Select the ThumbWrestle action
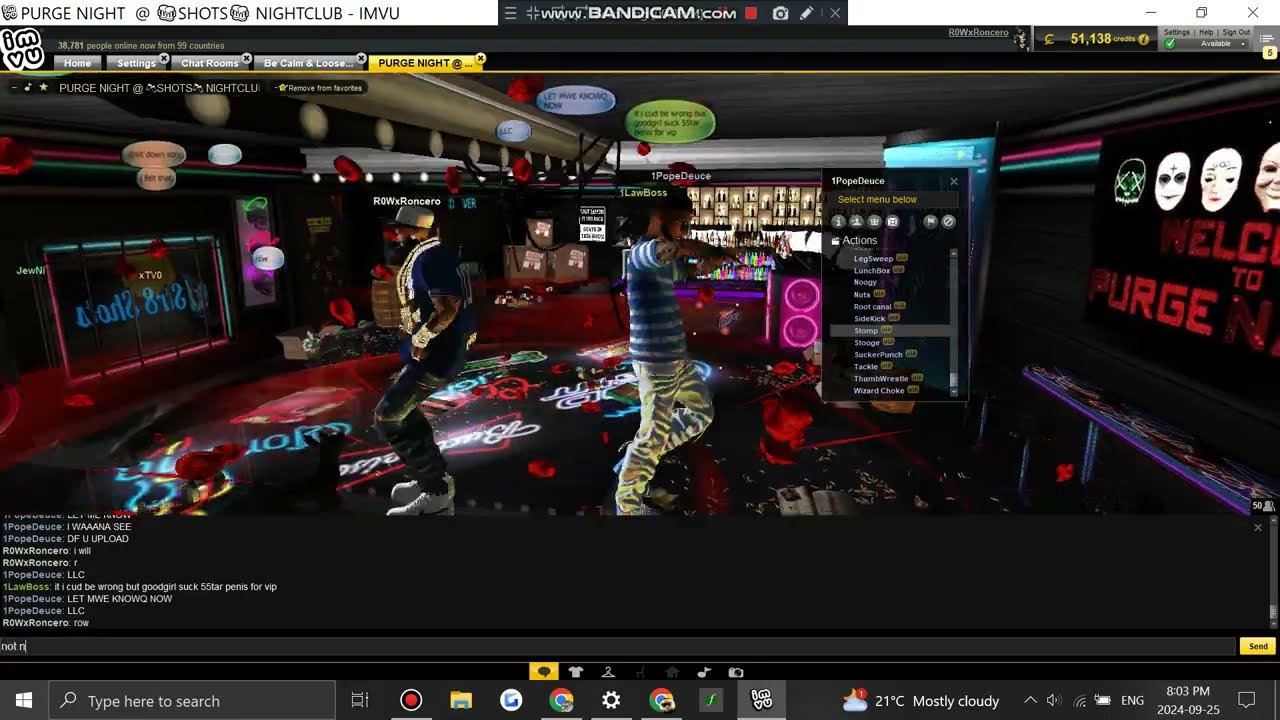Image resolution: width=1280 pixels, height=720 pixels. coord(881,379)
